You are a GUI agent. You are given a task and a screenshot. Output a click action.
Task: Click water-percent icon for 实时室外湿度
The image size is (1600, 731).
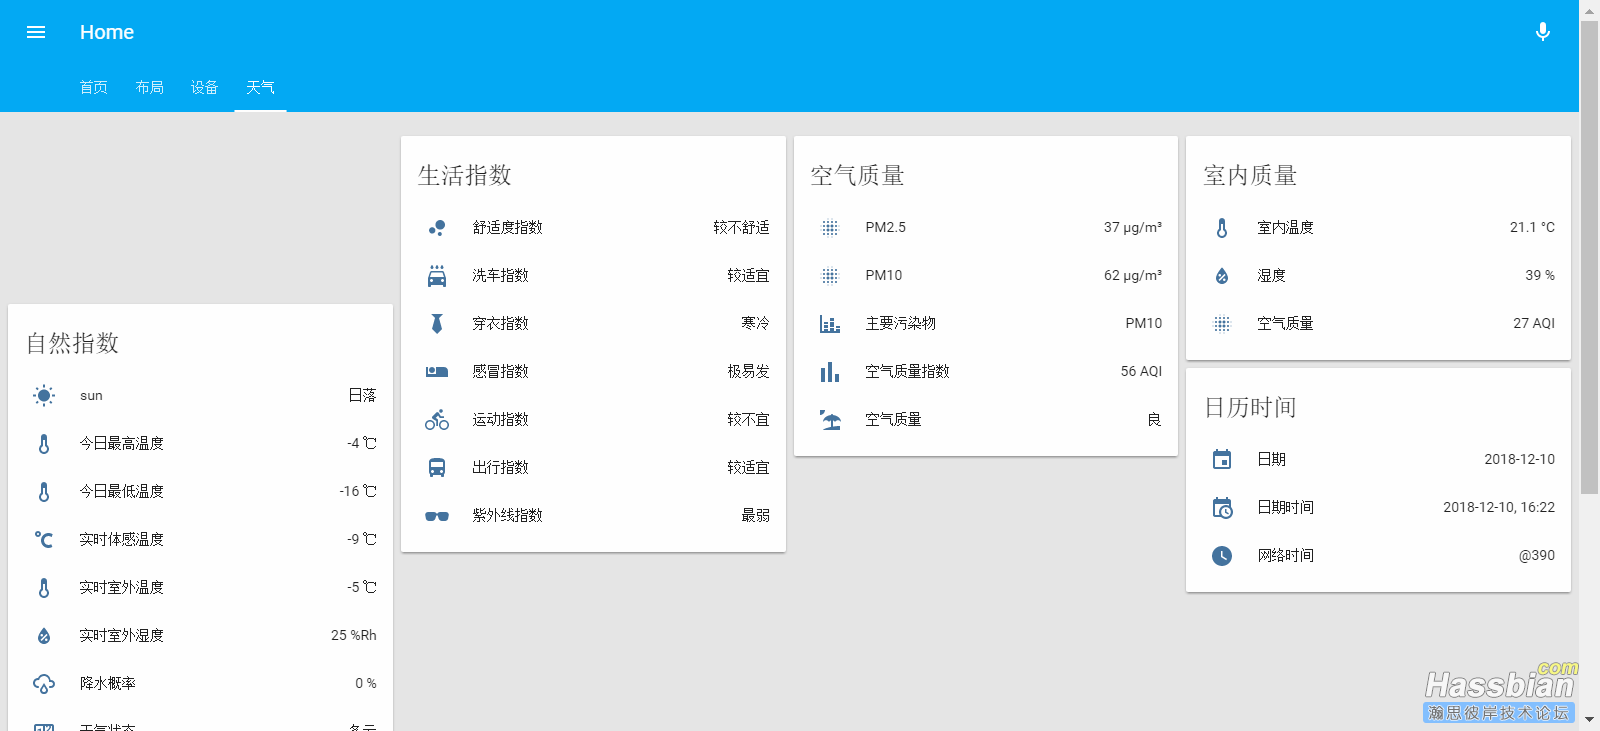[x=44, y=636]
